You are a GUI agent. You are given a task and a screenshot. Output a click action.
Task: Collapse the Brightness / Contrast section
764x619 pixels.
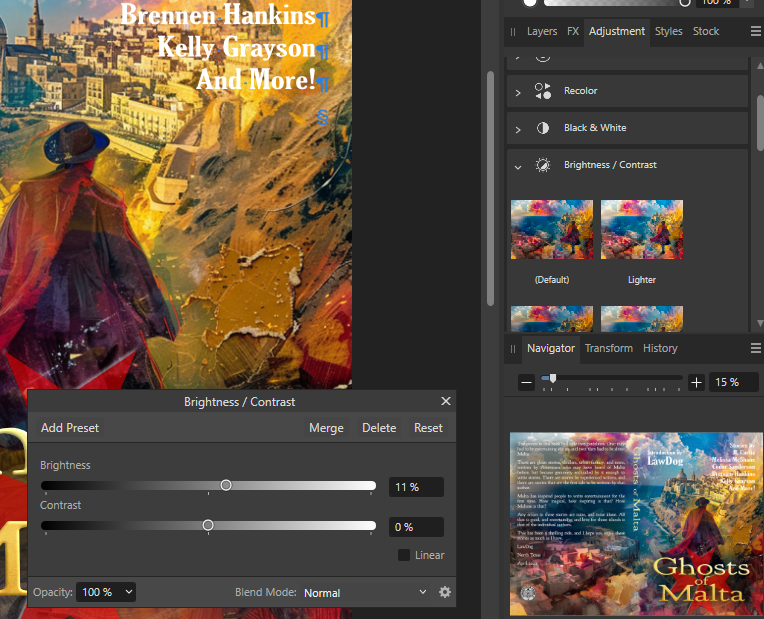(518, 166)
